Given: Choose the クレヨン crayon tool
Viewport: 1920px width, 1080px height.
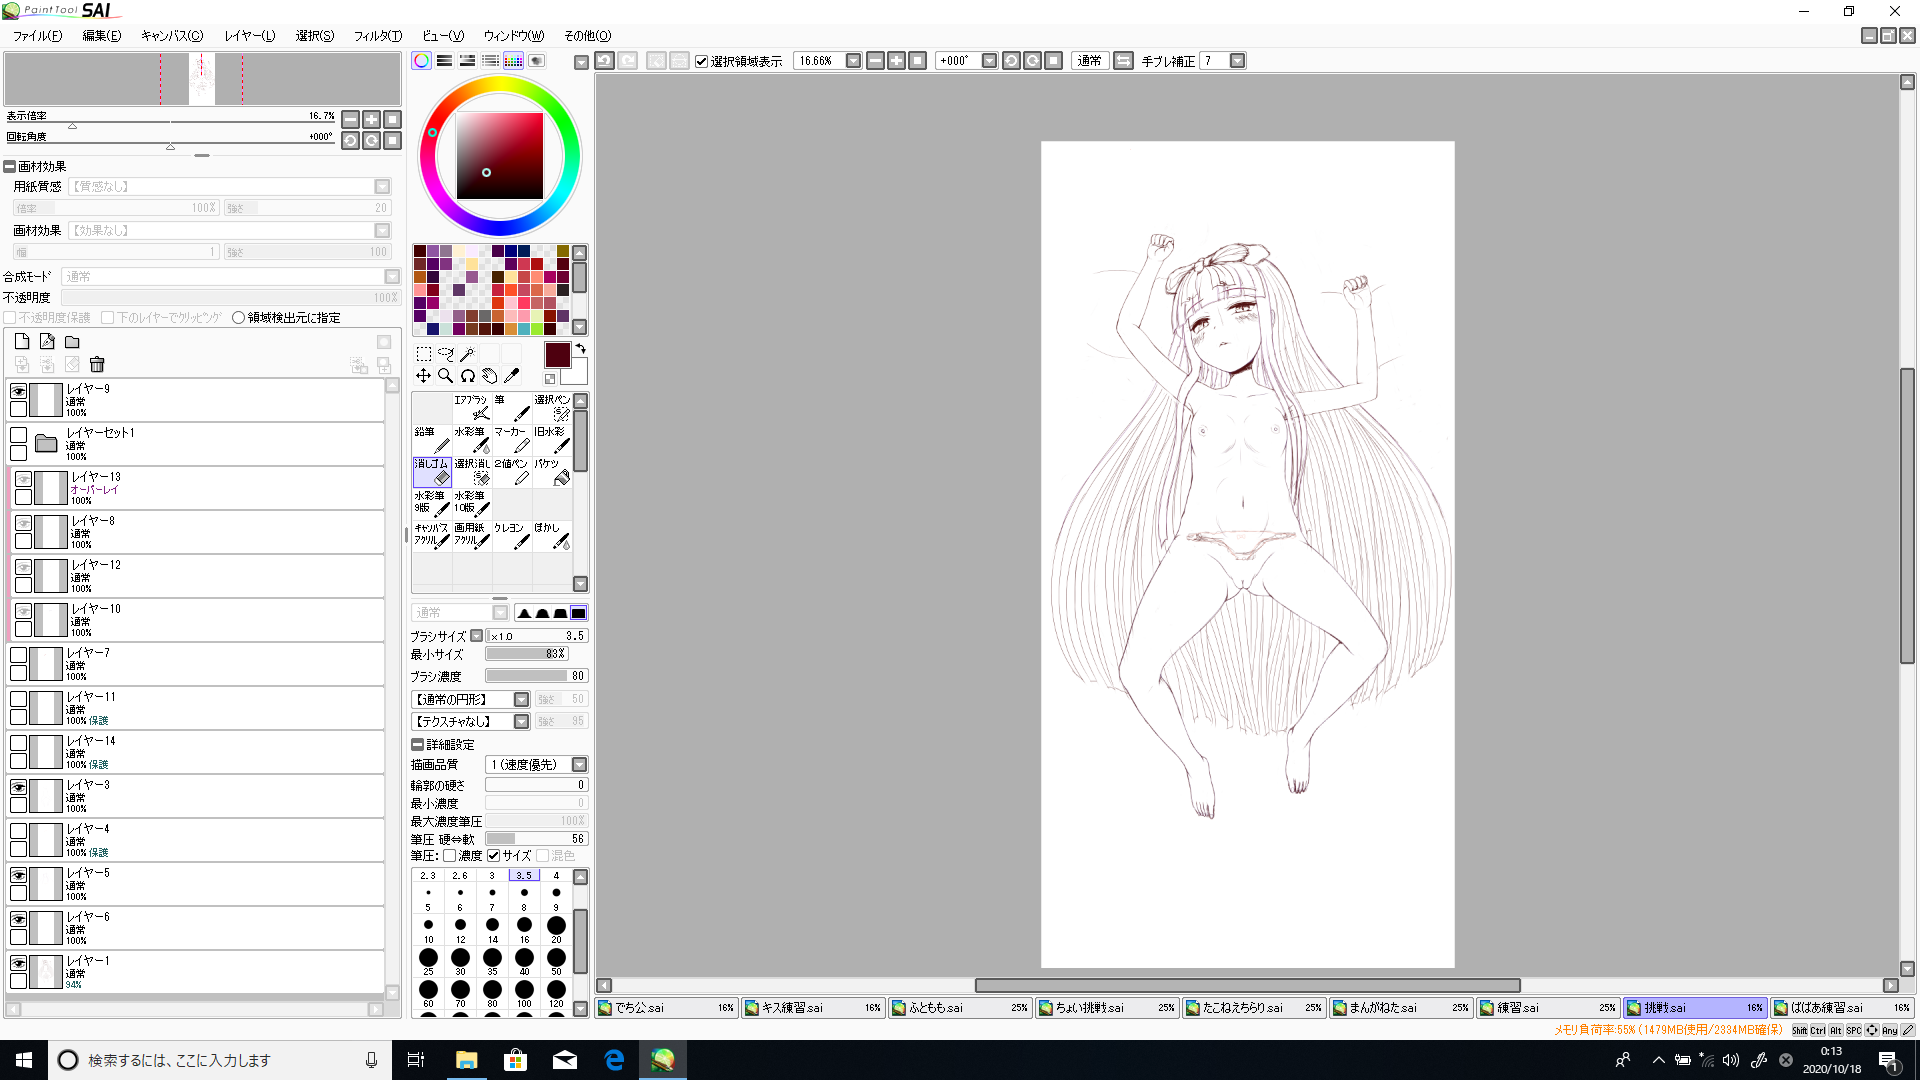Looking at the screenshot, I should click(512, 536).
